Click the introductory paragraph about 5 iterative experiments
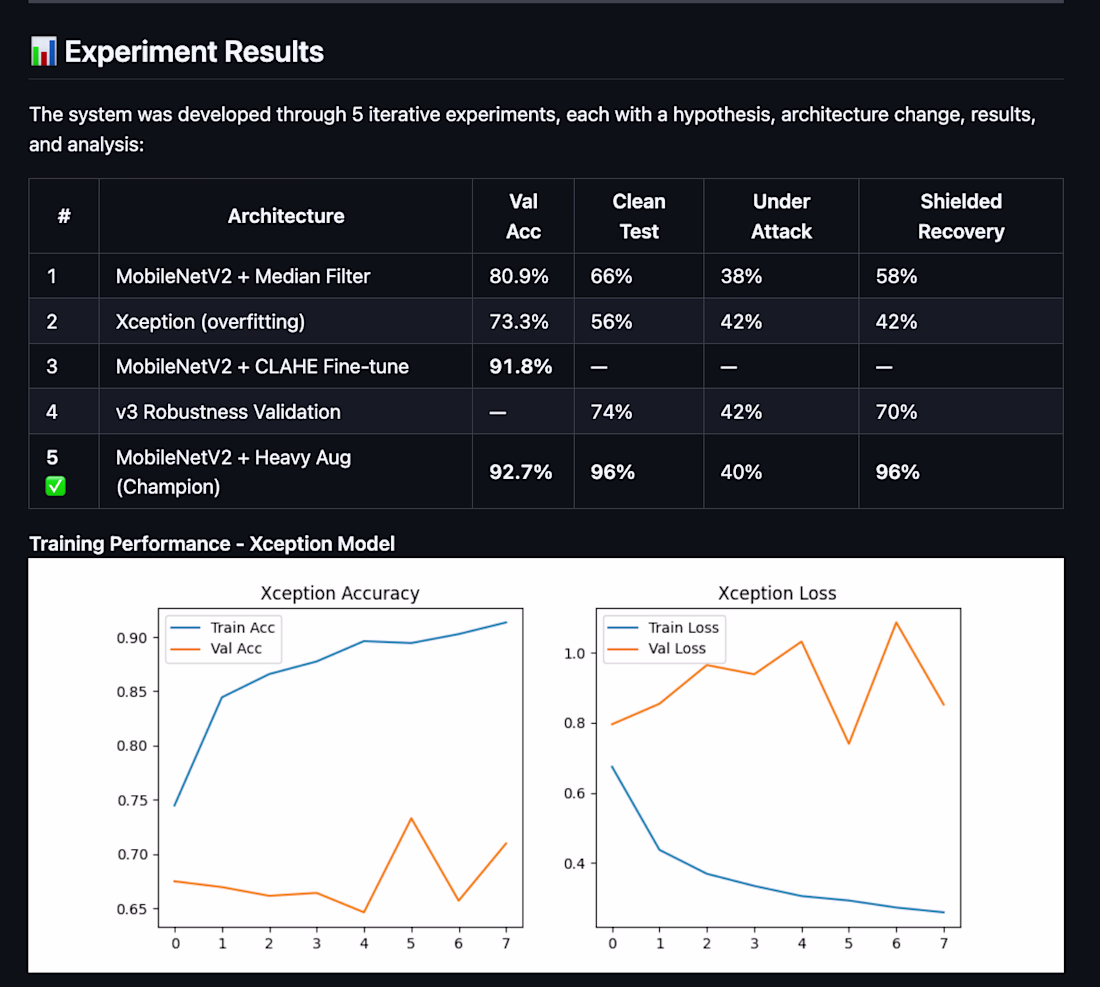 [x=532, y=129]
